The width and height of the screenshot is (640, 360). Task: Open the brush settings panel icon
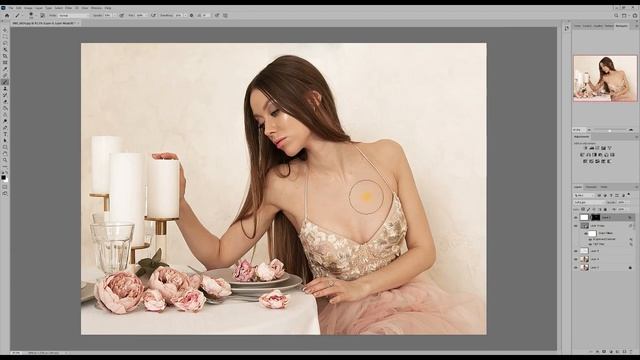42,16
